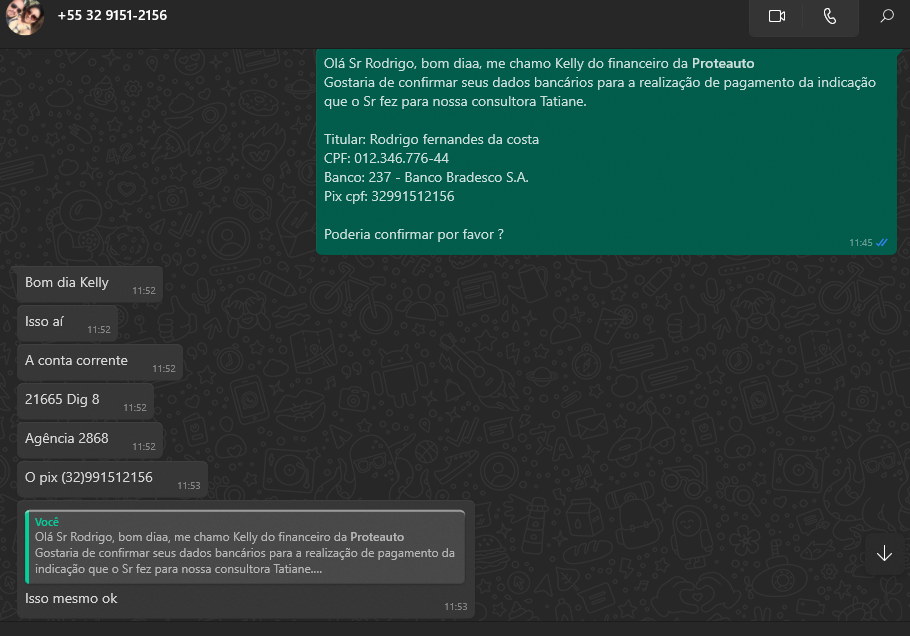The width and height of the screenshot is (910, 636).
Task: Select the "Bom dia Kelly" message
Action: tap(67, 283)
